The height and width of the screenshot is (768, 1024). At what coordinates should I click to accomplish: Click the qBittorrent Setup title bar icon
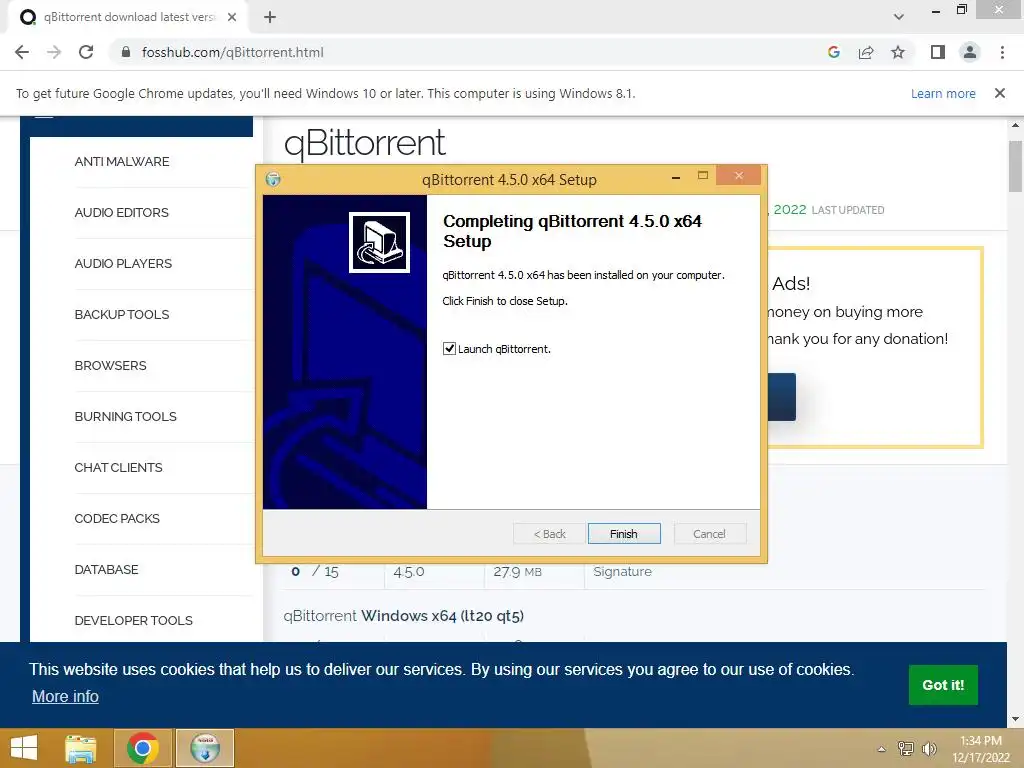pyautogui.click(x=273, y=179)
